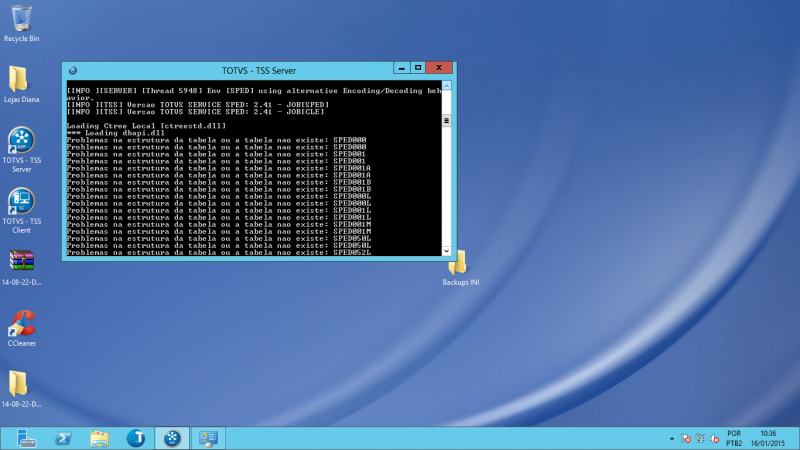
Task: Click the TSS Server window title icon
Action: pos(72,70)
